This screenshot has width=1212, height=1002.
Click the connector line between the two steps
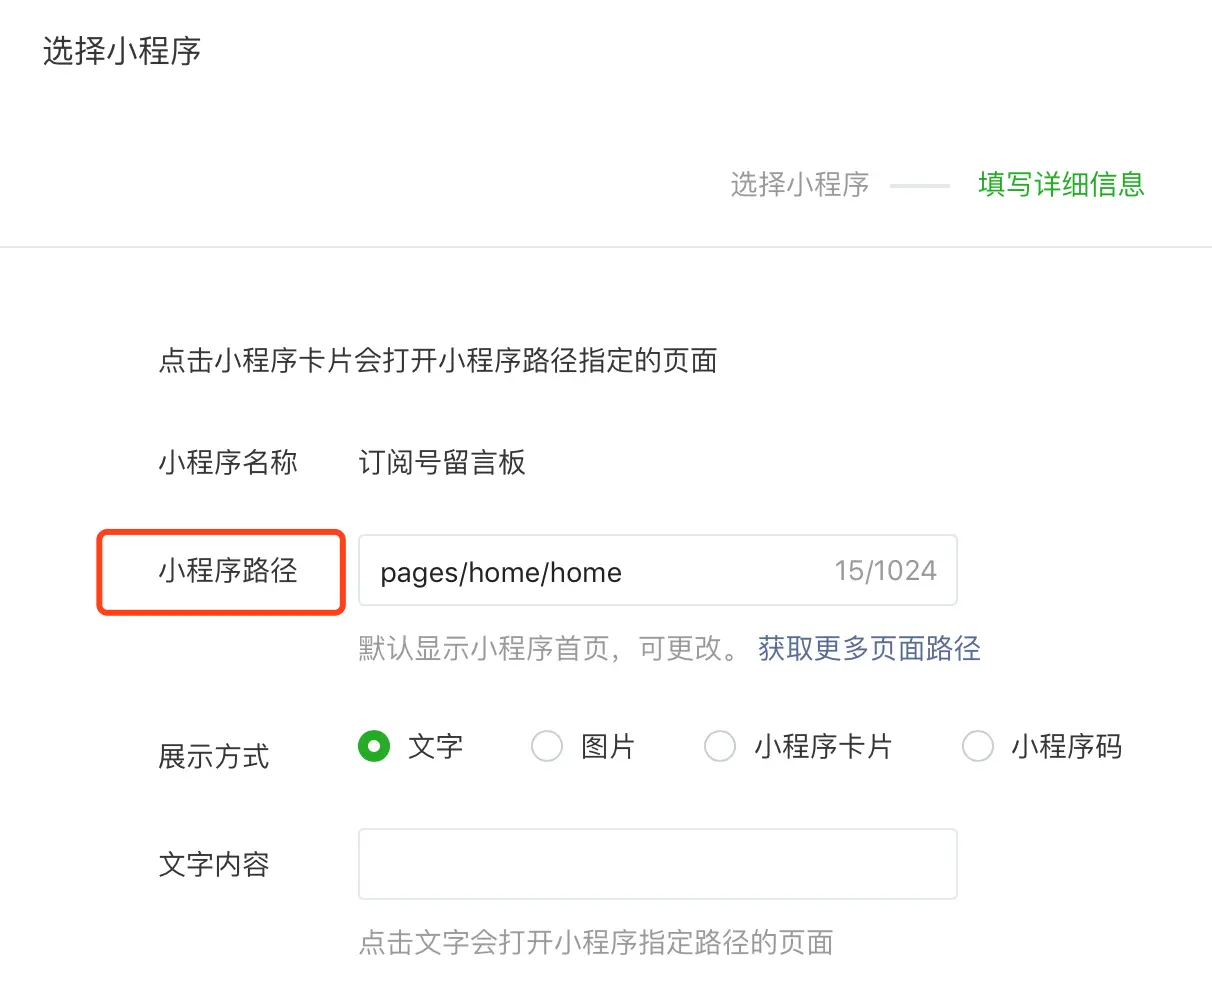(920, 185)
